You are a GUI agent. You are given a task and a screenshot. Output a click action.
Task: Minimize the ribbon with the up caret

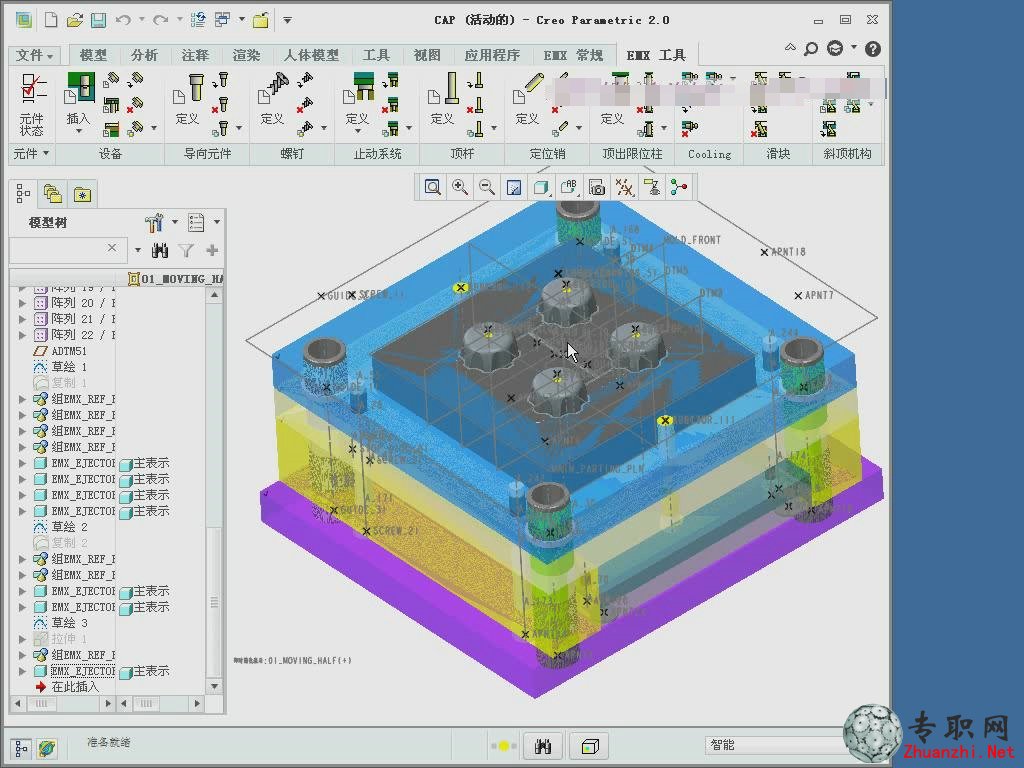tap(790, 48)
